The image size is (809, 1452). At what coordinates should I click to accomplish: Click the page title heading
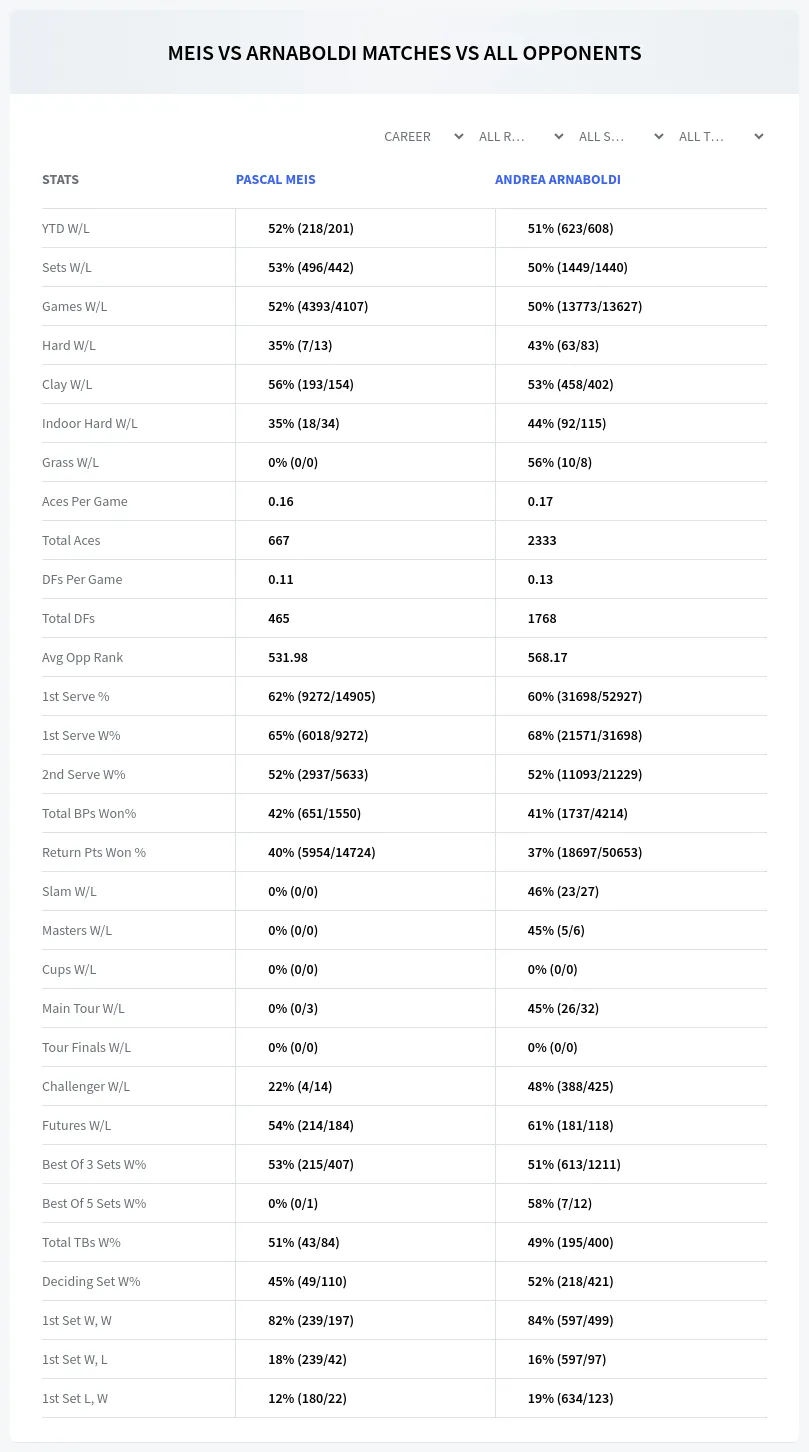[x=405, y=53]
